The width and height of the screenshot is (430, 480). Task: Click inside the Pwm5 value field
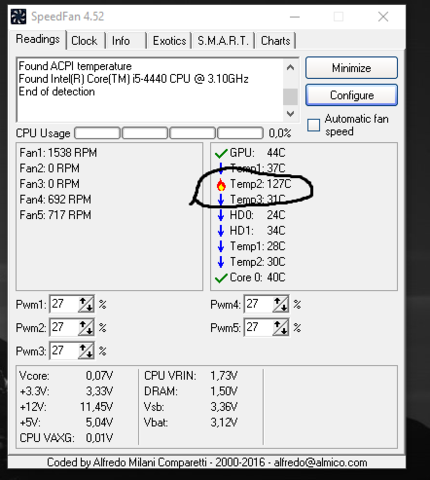point(259,327)
